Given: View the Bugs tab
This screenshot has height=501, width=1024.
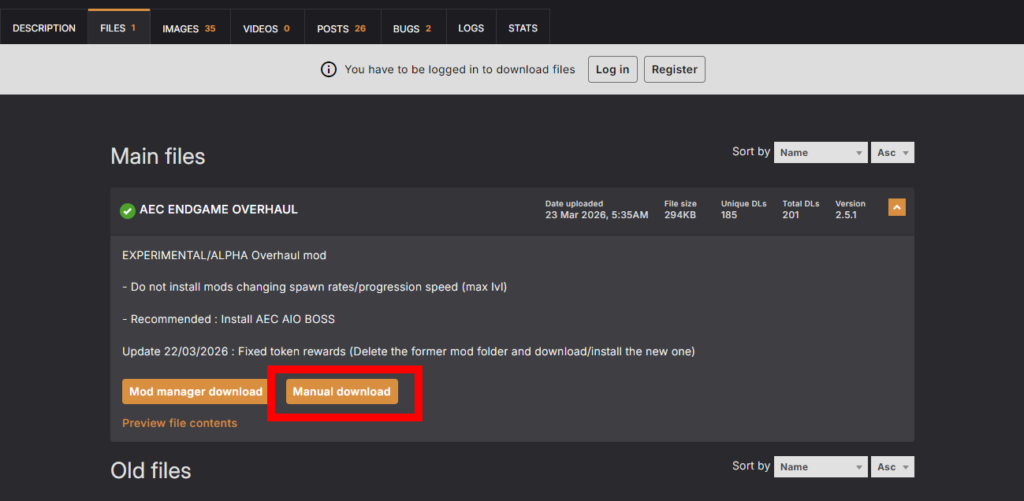Looking at the screenshot, I should click(412, 28).
